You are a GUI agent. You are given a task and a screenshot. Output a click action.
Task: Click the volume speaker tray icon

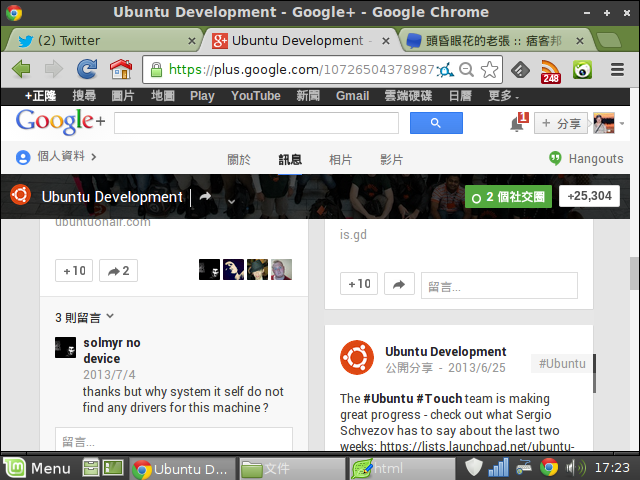pos(575,468)
